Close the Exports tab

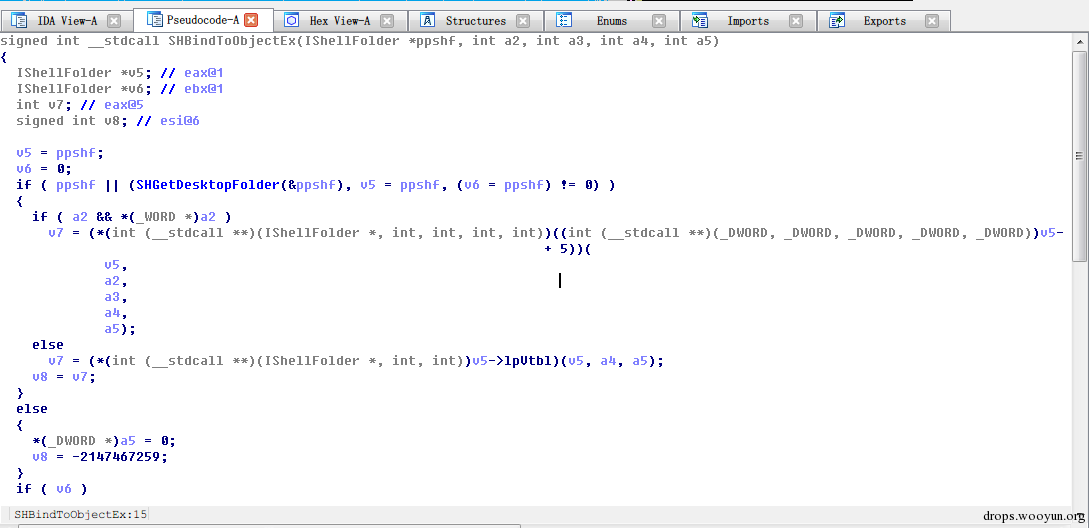click(x=933, y=21)
